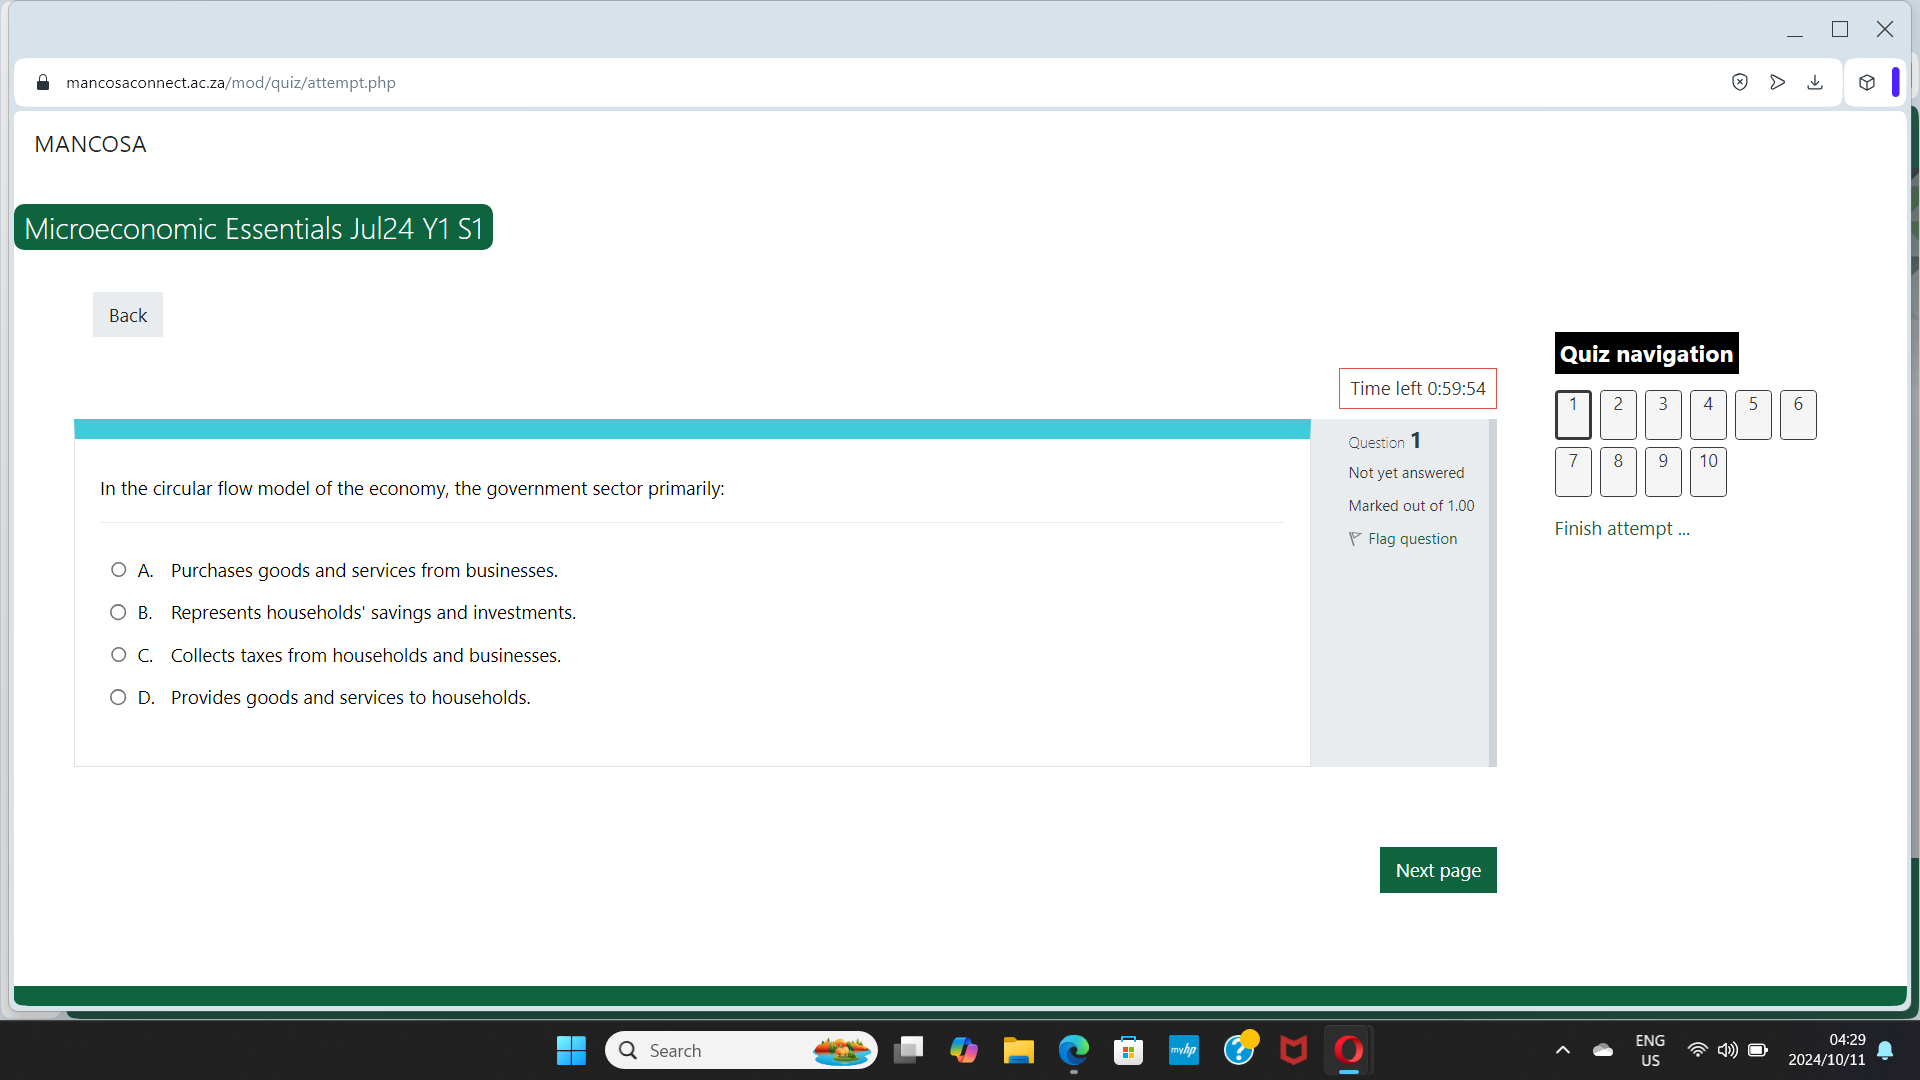Open Finish attempt link
Screen dimensions: 1920x1080
(x=1621, y=526)
